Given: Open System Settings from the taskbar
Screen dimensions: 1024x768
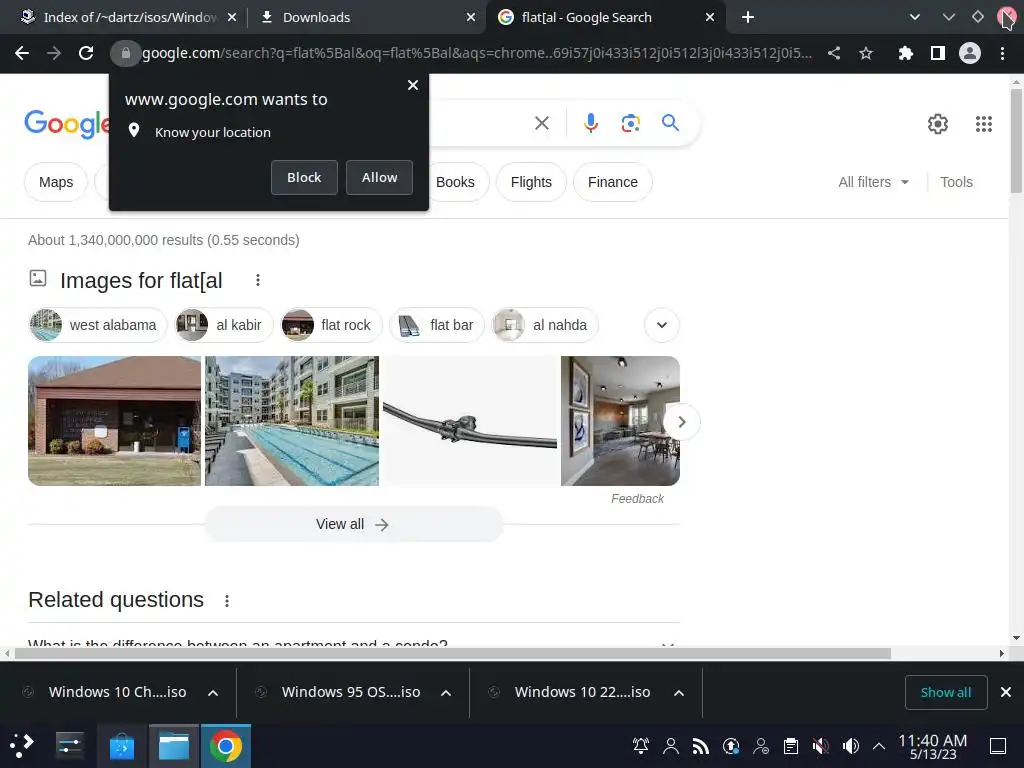Looking at the screenshot, I should [69, 746].
